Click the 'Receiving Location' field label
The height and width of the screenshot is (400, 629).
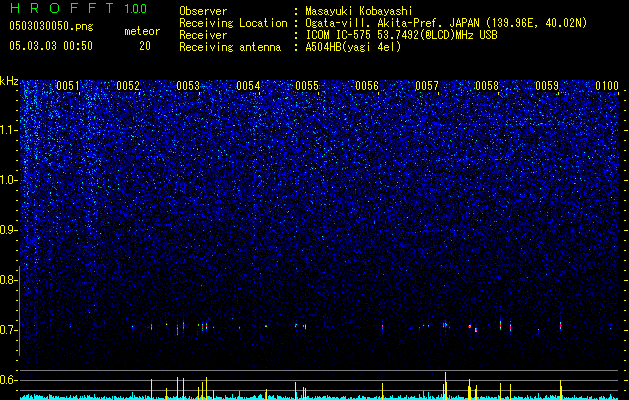coord(233,23)
